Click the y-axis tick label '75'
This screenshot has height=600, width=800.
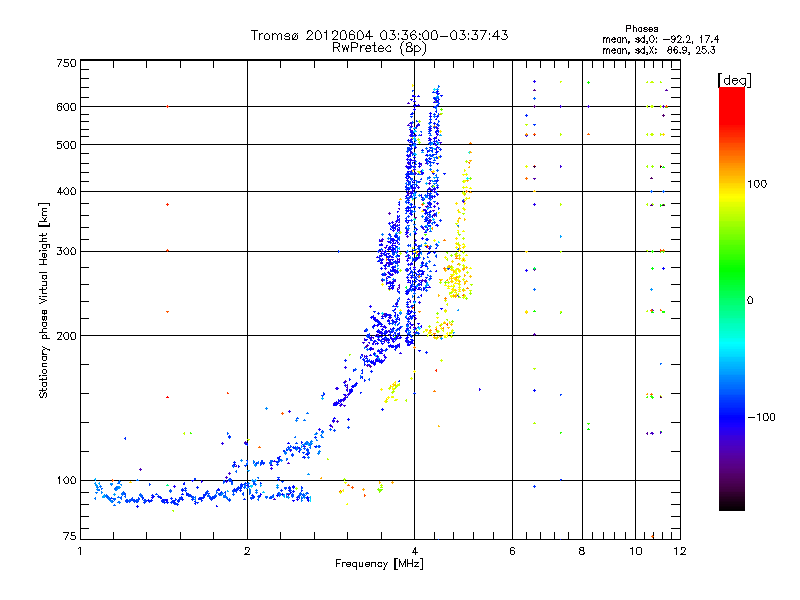70,536
